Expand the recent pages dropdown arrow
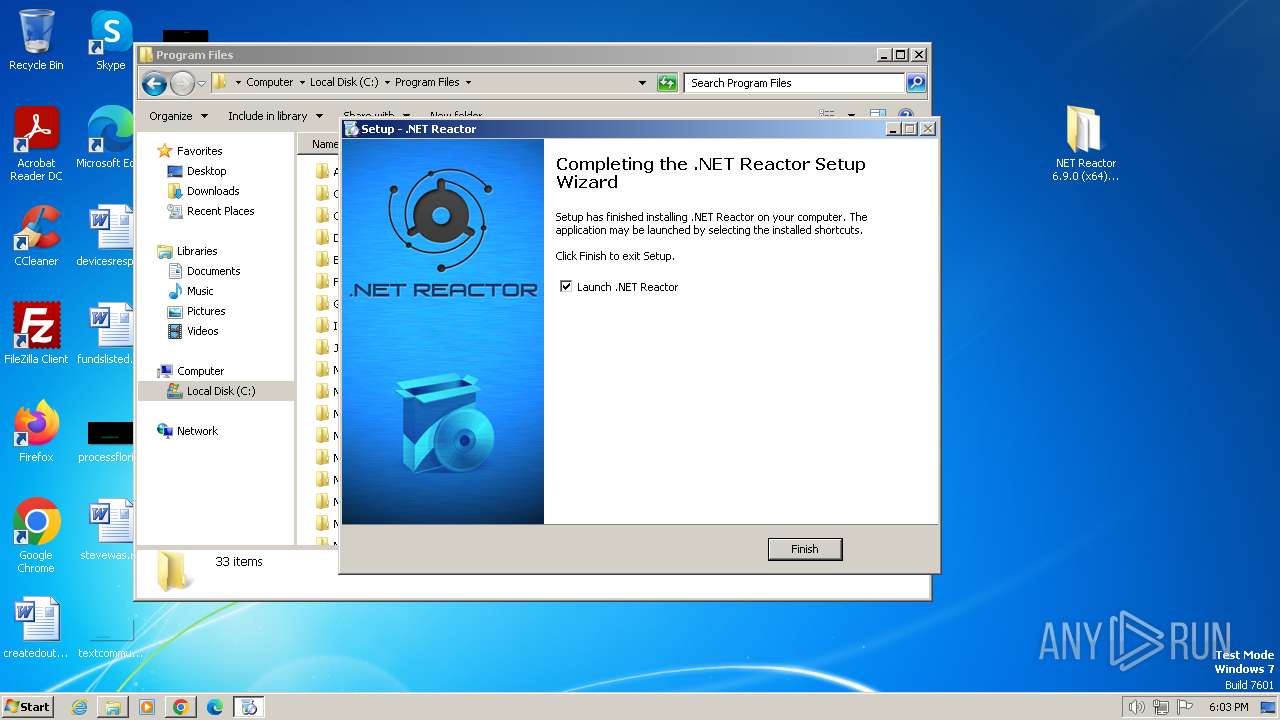Viewport: 1280px width, 720px height. 201,83
